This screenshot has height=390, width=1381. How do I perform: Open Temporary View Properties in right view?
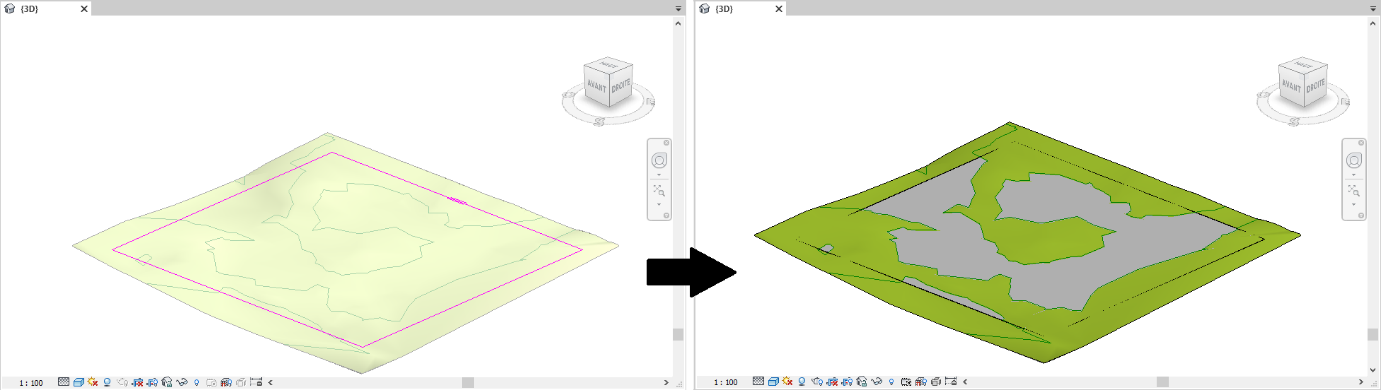click(906, 381)
